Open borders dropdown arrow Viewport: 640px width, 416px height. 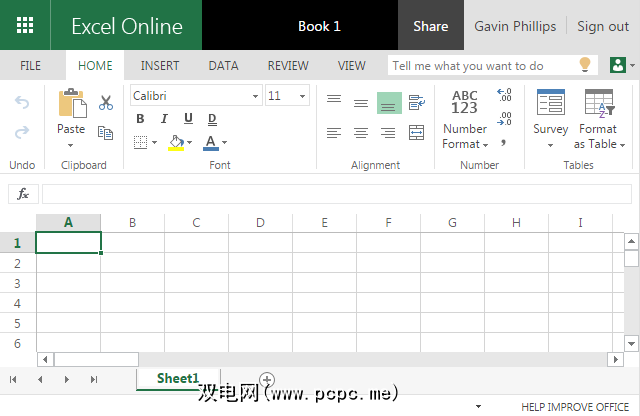pos(154,142)
